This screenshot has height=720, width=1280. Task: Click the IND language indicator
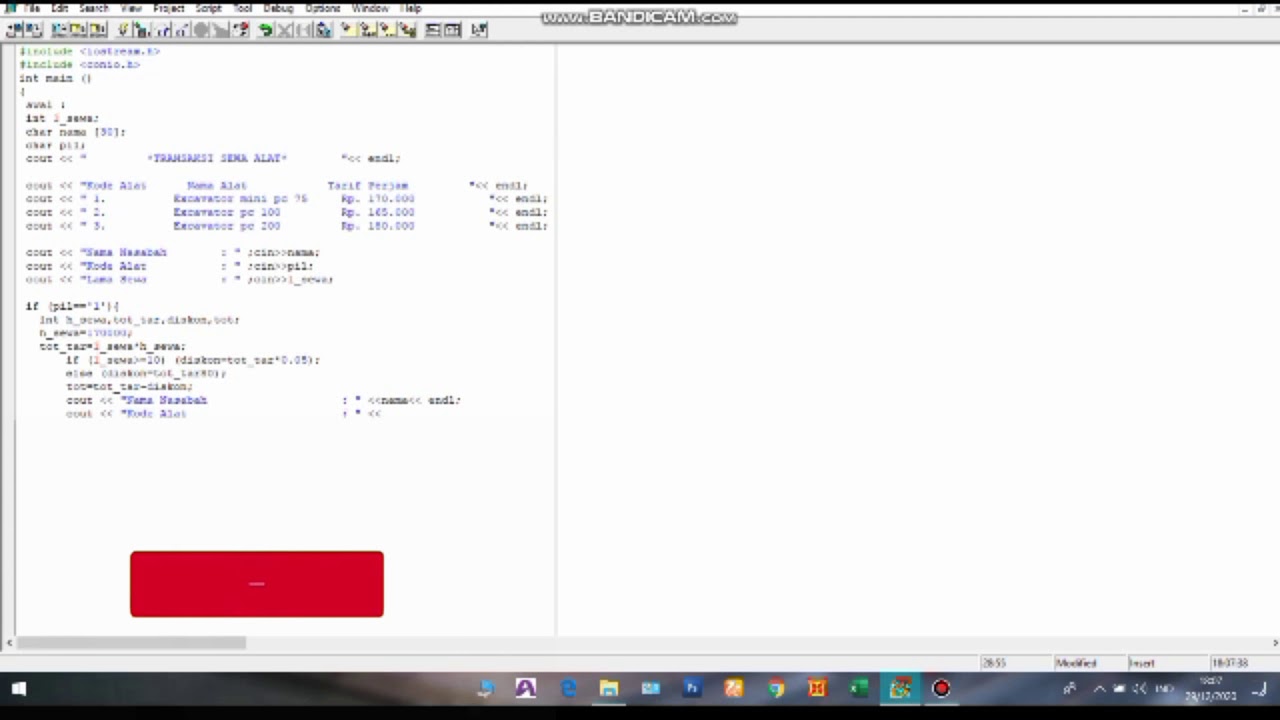1165,688
